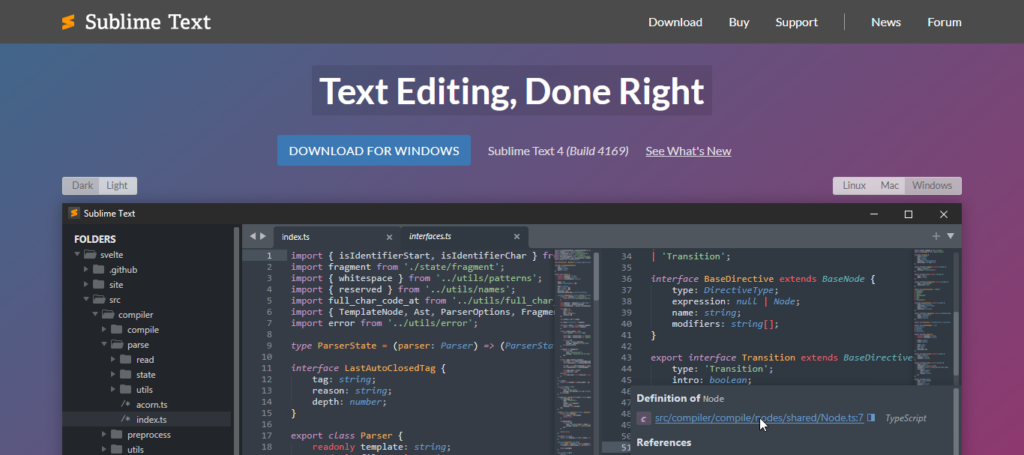Open the tab list dropdown arrow

tap(950, 237)
